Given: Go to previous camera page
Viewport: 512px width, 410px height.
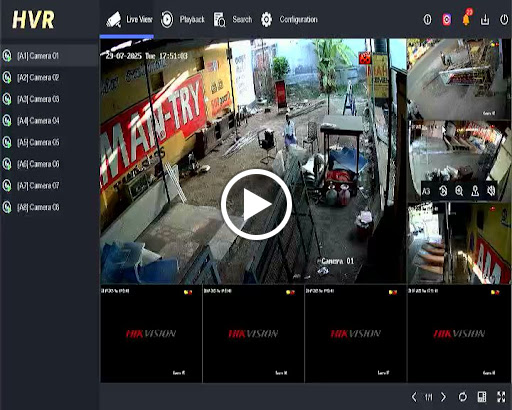Looking at the screenshot, I should 414,397.
